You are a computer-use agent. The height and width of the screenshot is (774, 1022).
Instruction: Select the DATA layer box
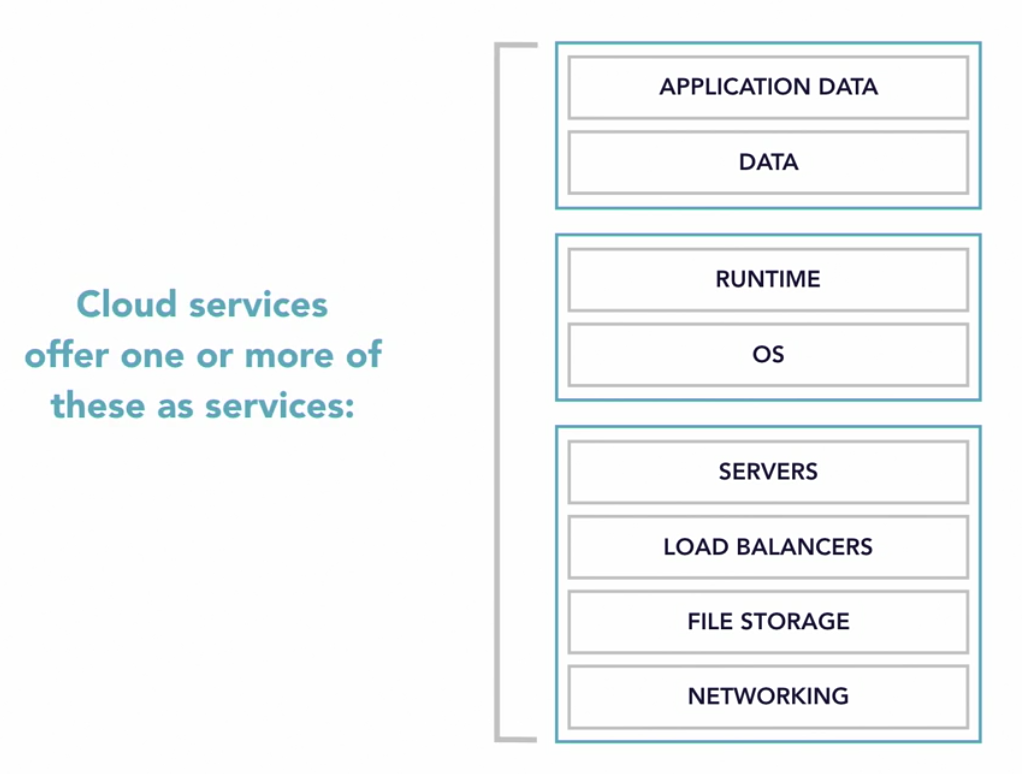coord(768,162)
